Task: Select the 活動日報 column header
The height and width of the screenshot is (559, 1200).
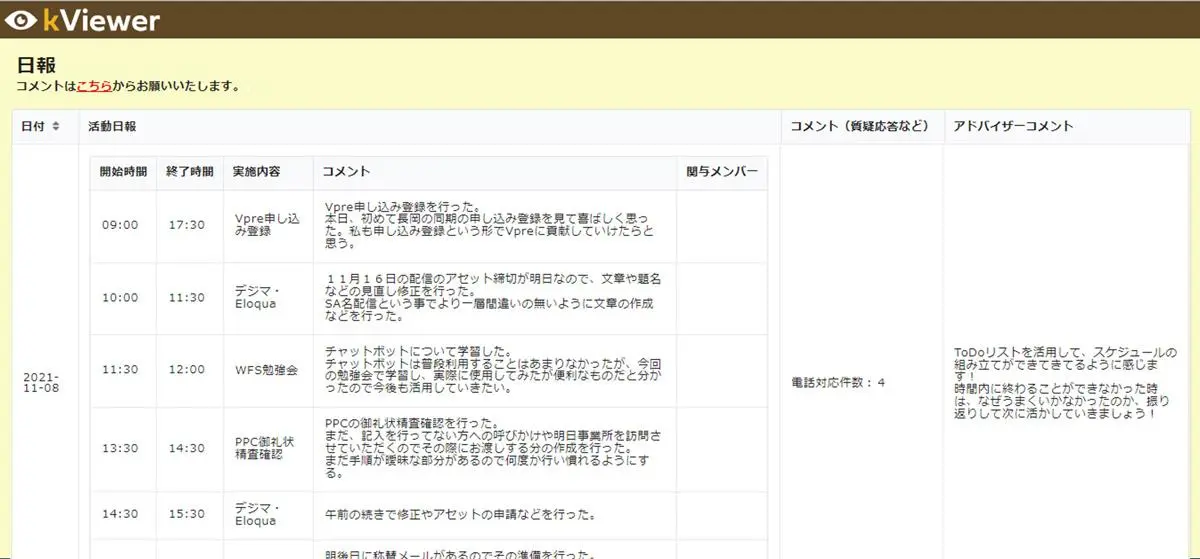Action: (112, 127)
